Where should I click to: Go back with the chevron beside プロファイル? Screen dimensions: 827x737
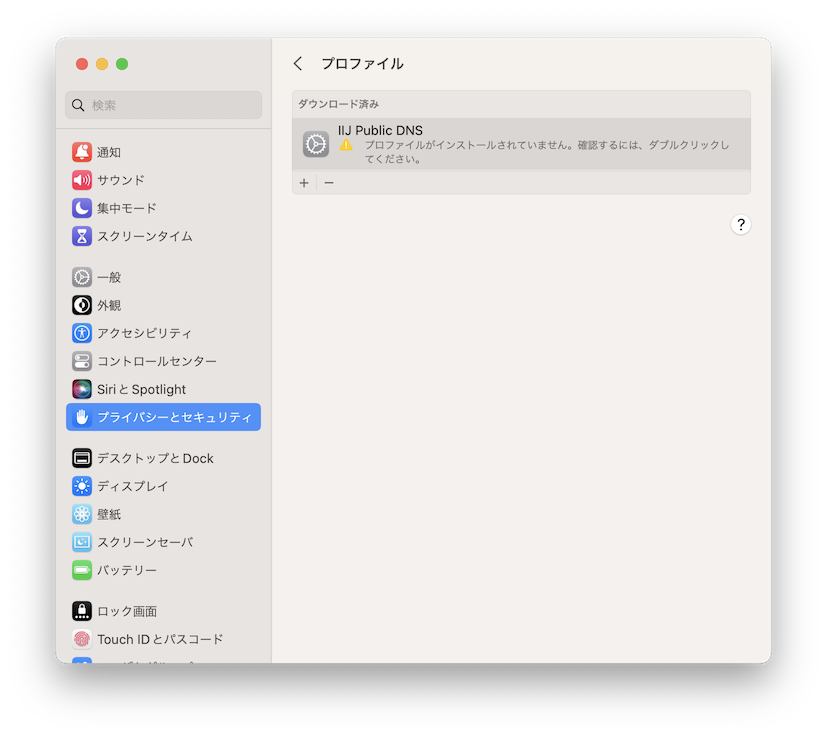(x=298, y=64)
